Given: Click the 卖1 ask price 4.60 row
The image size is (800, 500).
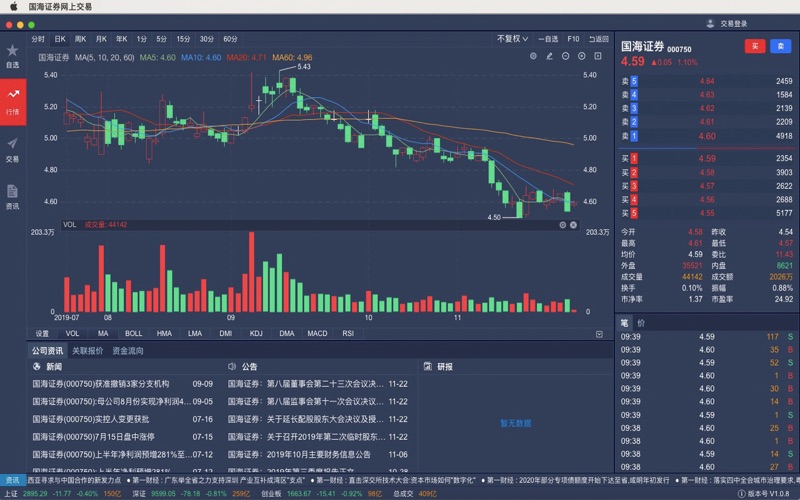Looking at the screenshot, I should pos(707,136).
